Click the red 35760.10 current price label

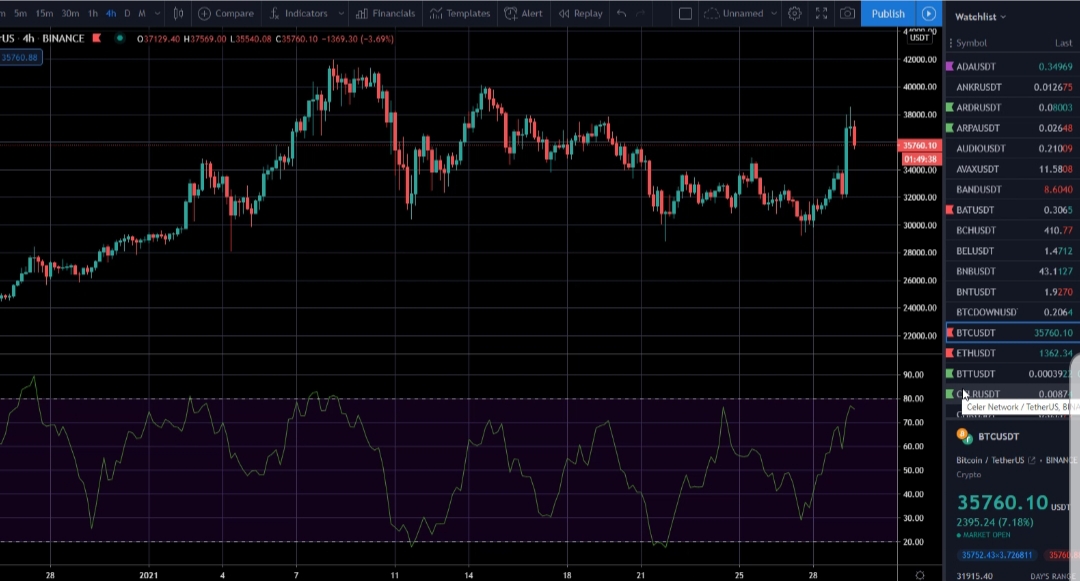(x=920, y=145)
